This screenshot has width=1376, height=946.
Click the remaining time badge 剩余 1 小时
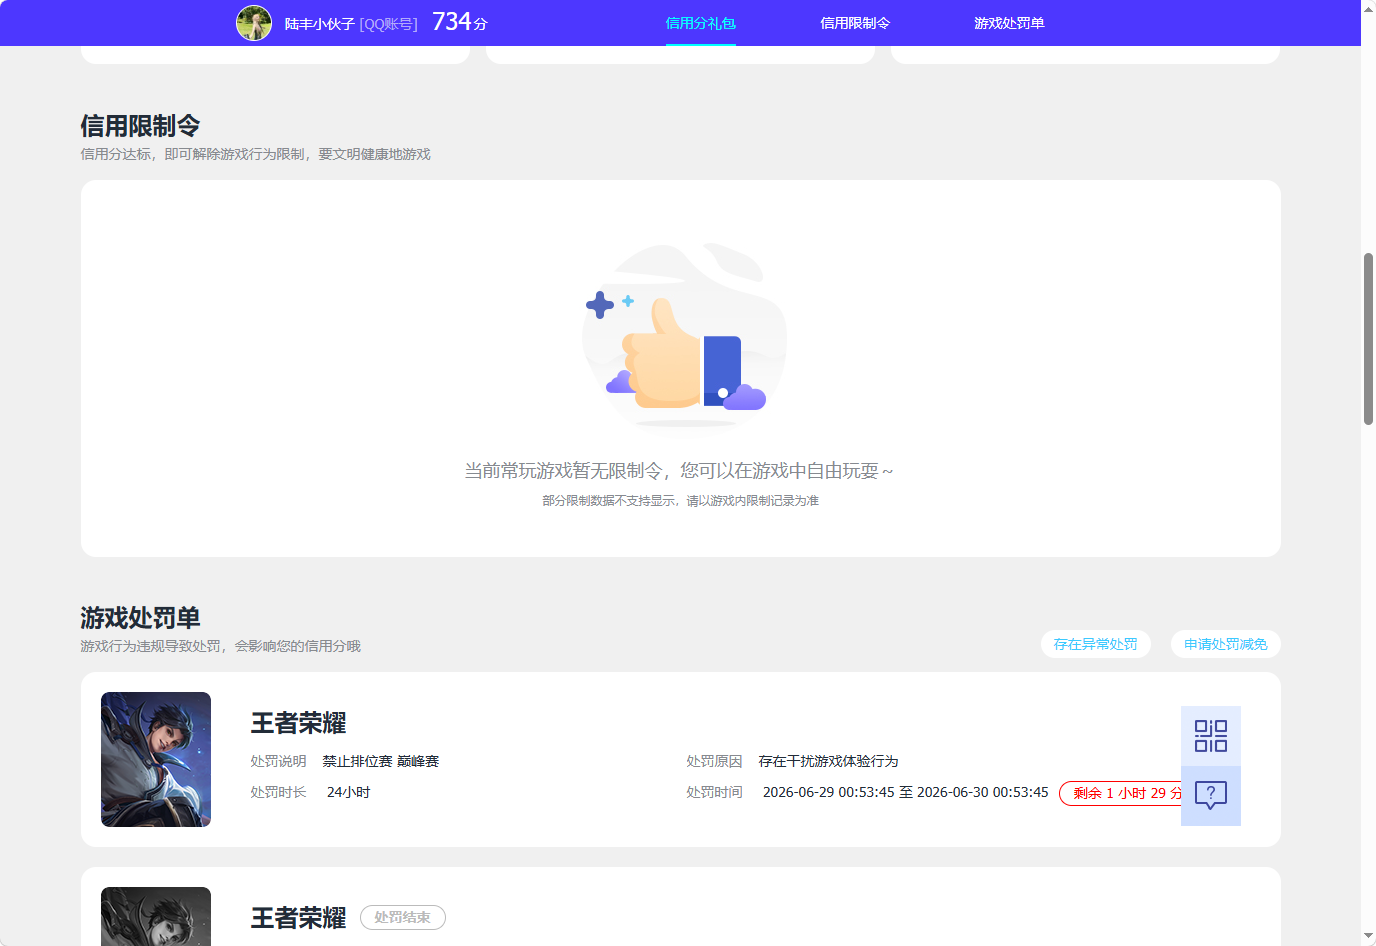pyautogui.click(x=1121, y=793)
